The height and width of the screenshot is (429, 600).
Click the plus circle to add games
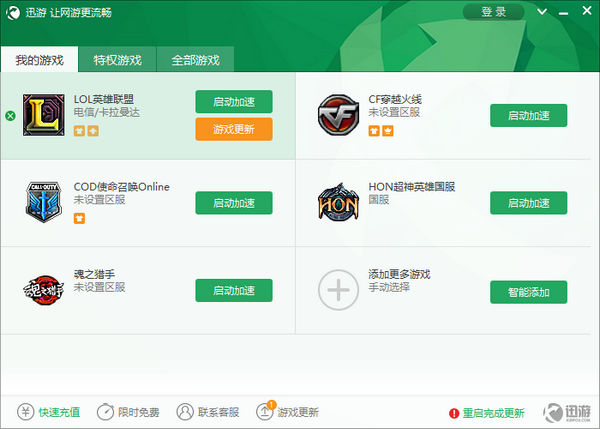tap(338, 290)
